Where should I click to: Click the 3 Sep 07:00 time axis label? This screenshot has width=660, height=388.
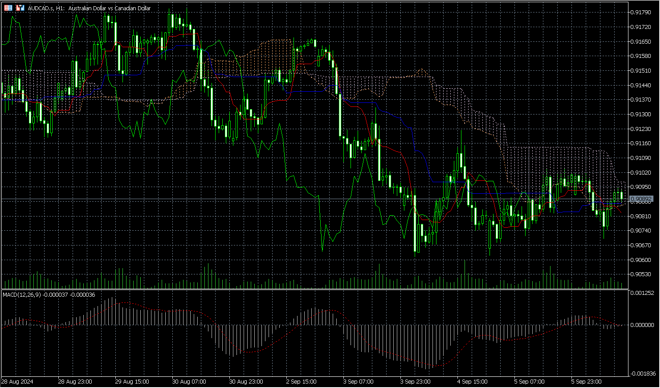tap(359, 382)
